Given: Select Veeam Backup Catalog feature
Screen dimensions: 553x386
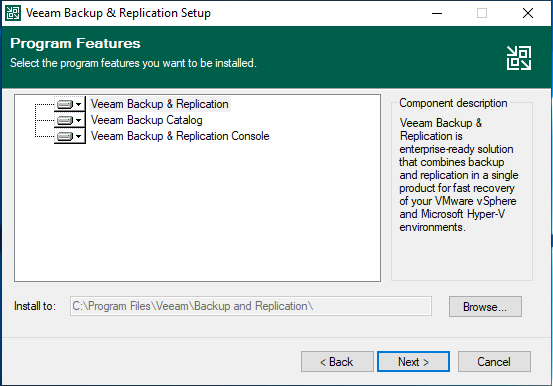Looking at the screenshot, I should (146, 120).
